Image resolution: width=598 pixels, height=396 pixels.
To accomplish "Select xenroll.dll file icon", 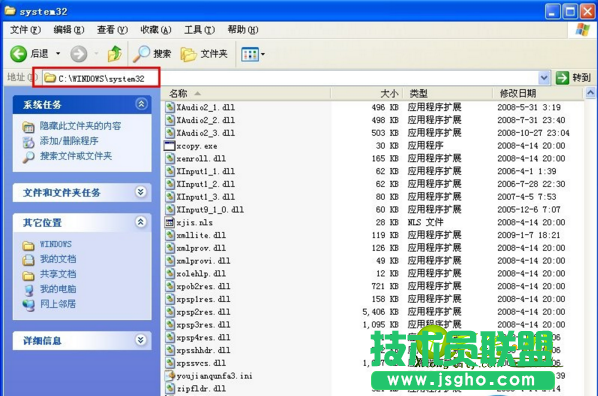I will (170, 158).
